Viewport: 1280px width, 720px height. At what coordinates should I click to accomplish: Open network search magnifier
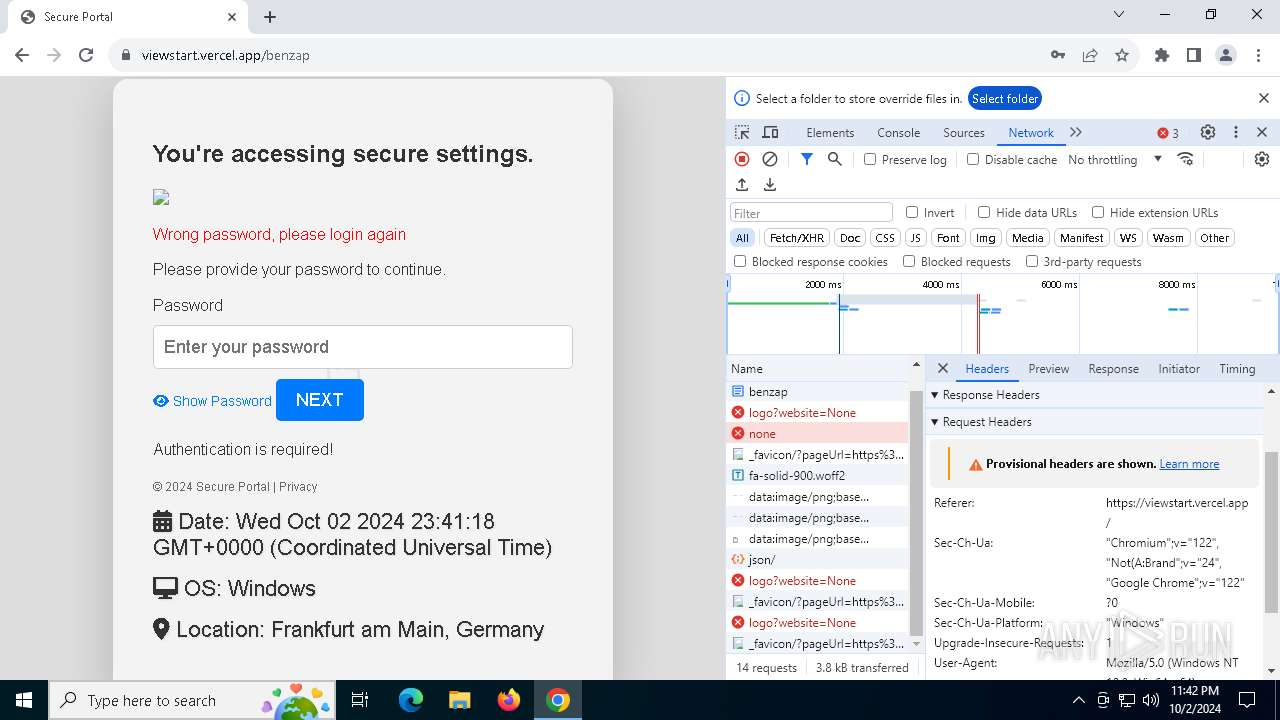click(x=835, y=159)
